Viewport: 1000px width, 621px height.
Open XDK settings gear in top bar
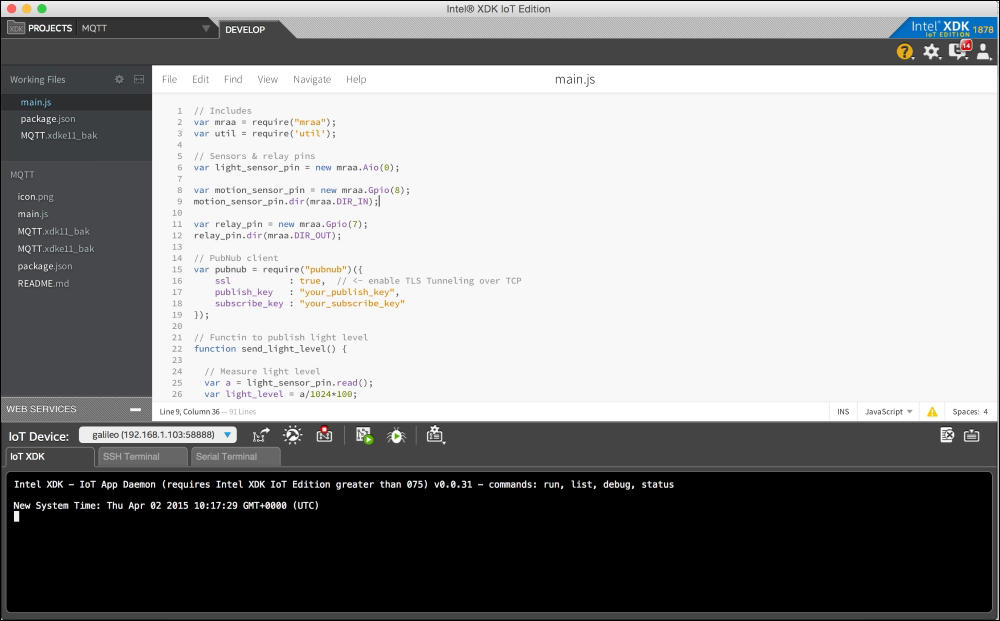[931, 52]
